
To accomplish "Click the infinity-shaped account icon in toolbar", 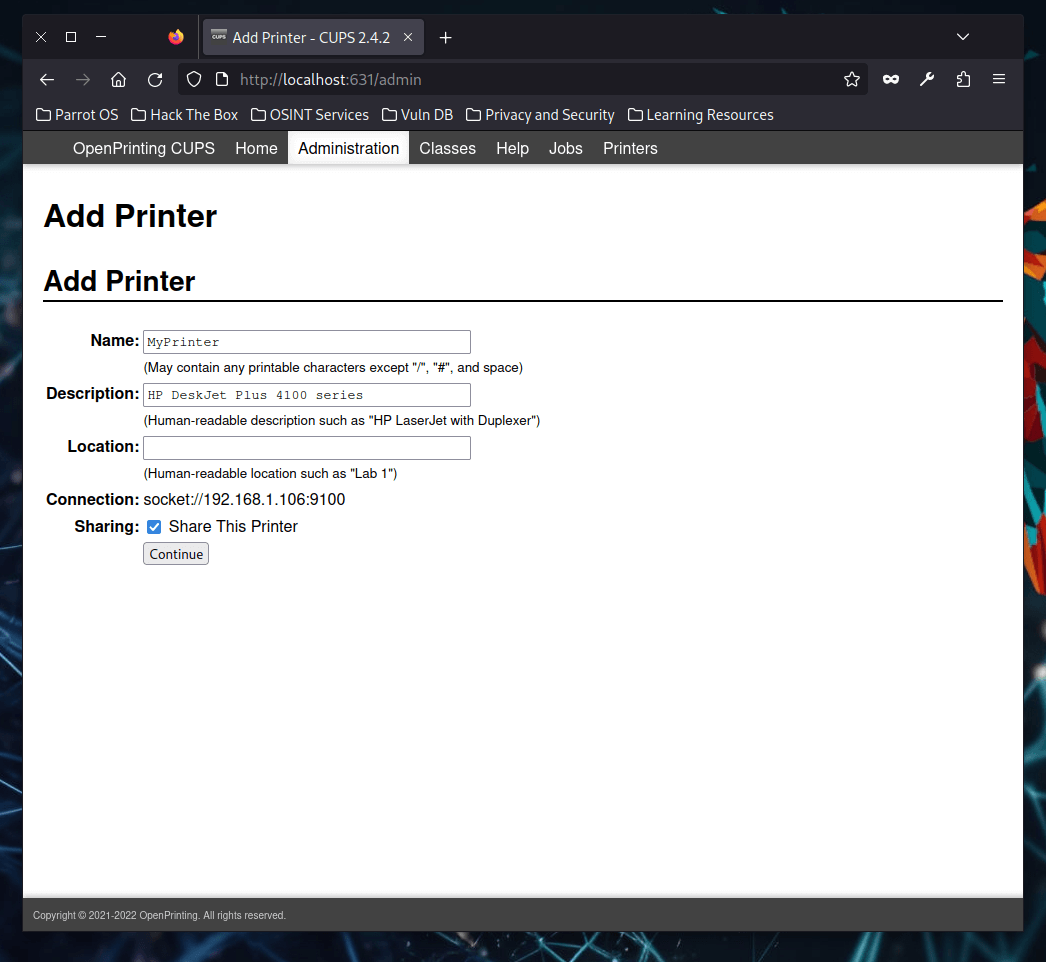I will tap(890, 79).
